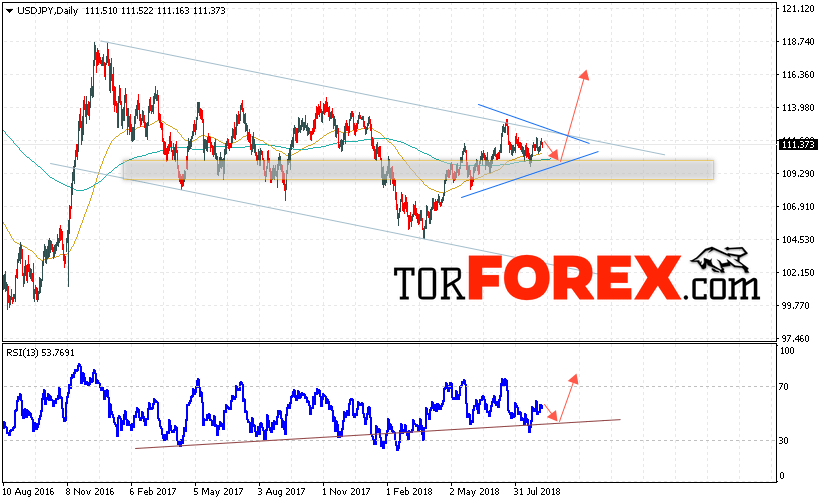819x503 pixels.
Task: Click the 1 Feb 2018 date label
Action: [409, 492]
